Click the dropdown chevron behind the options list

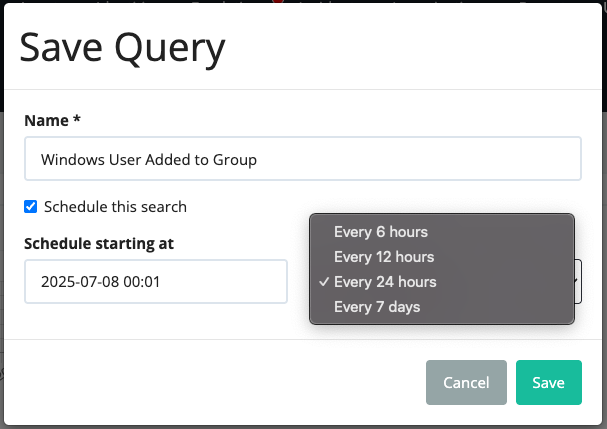578,281
